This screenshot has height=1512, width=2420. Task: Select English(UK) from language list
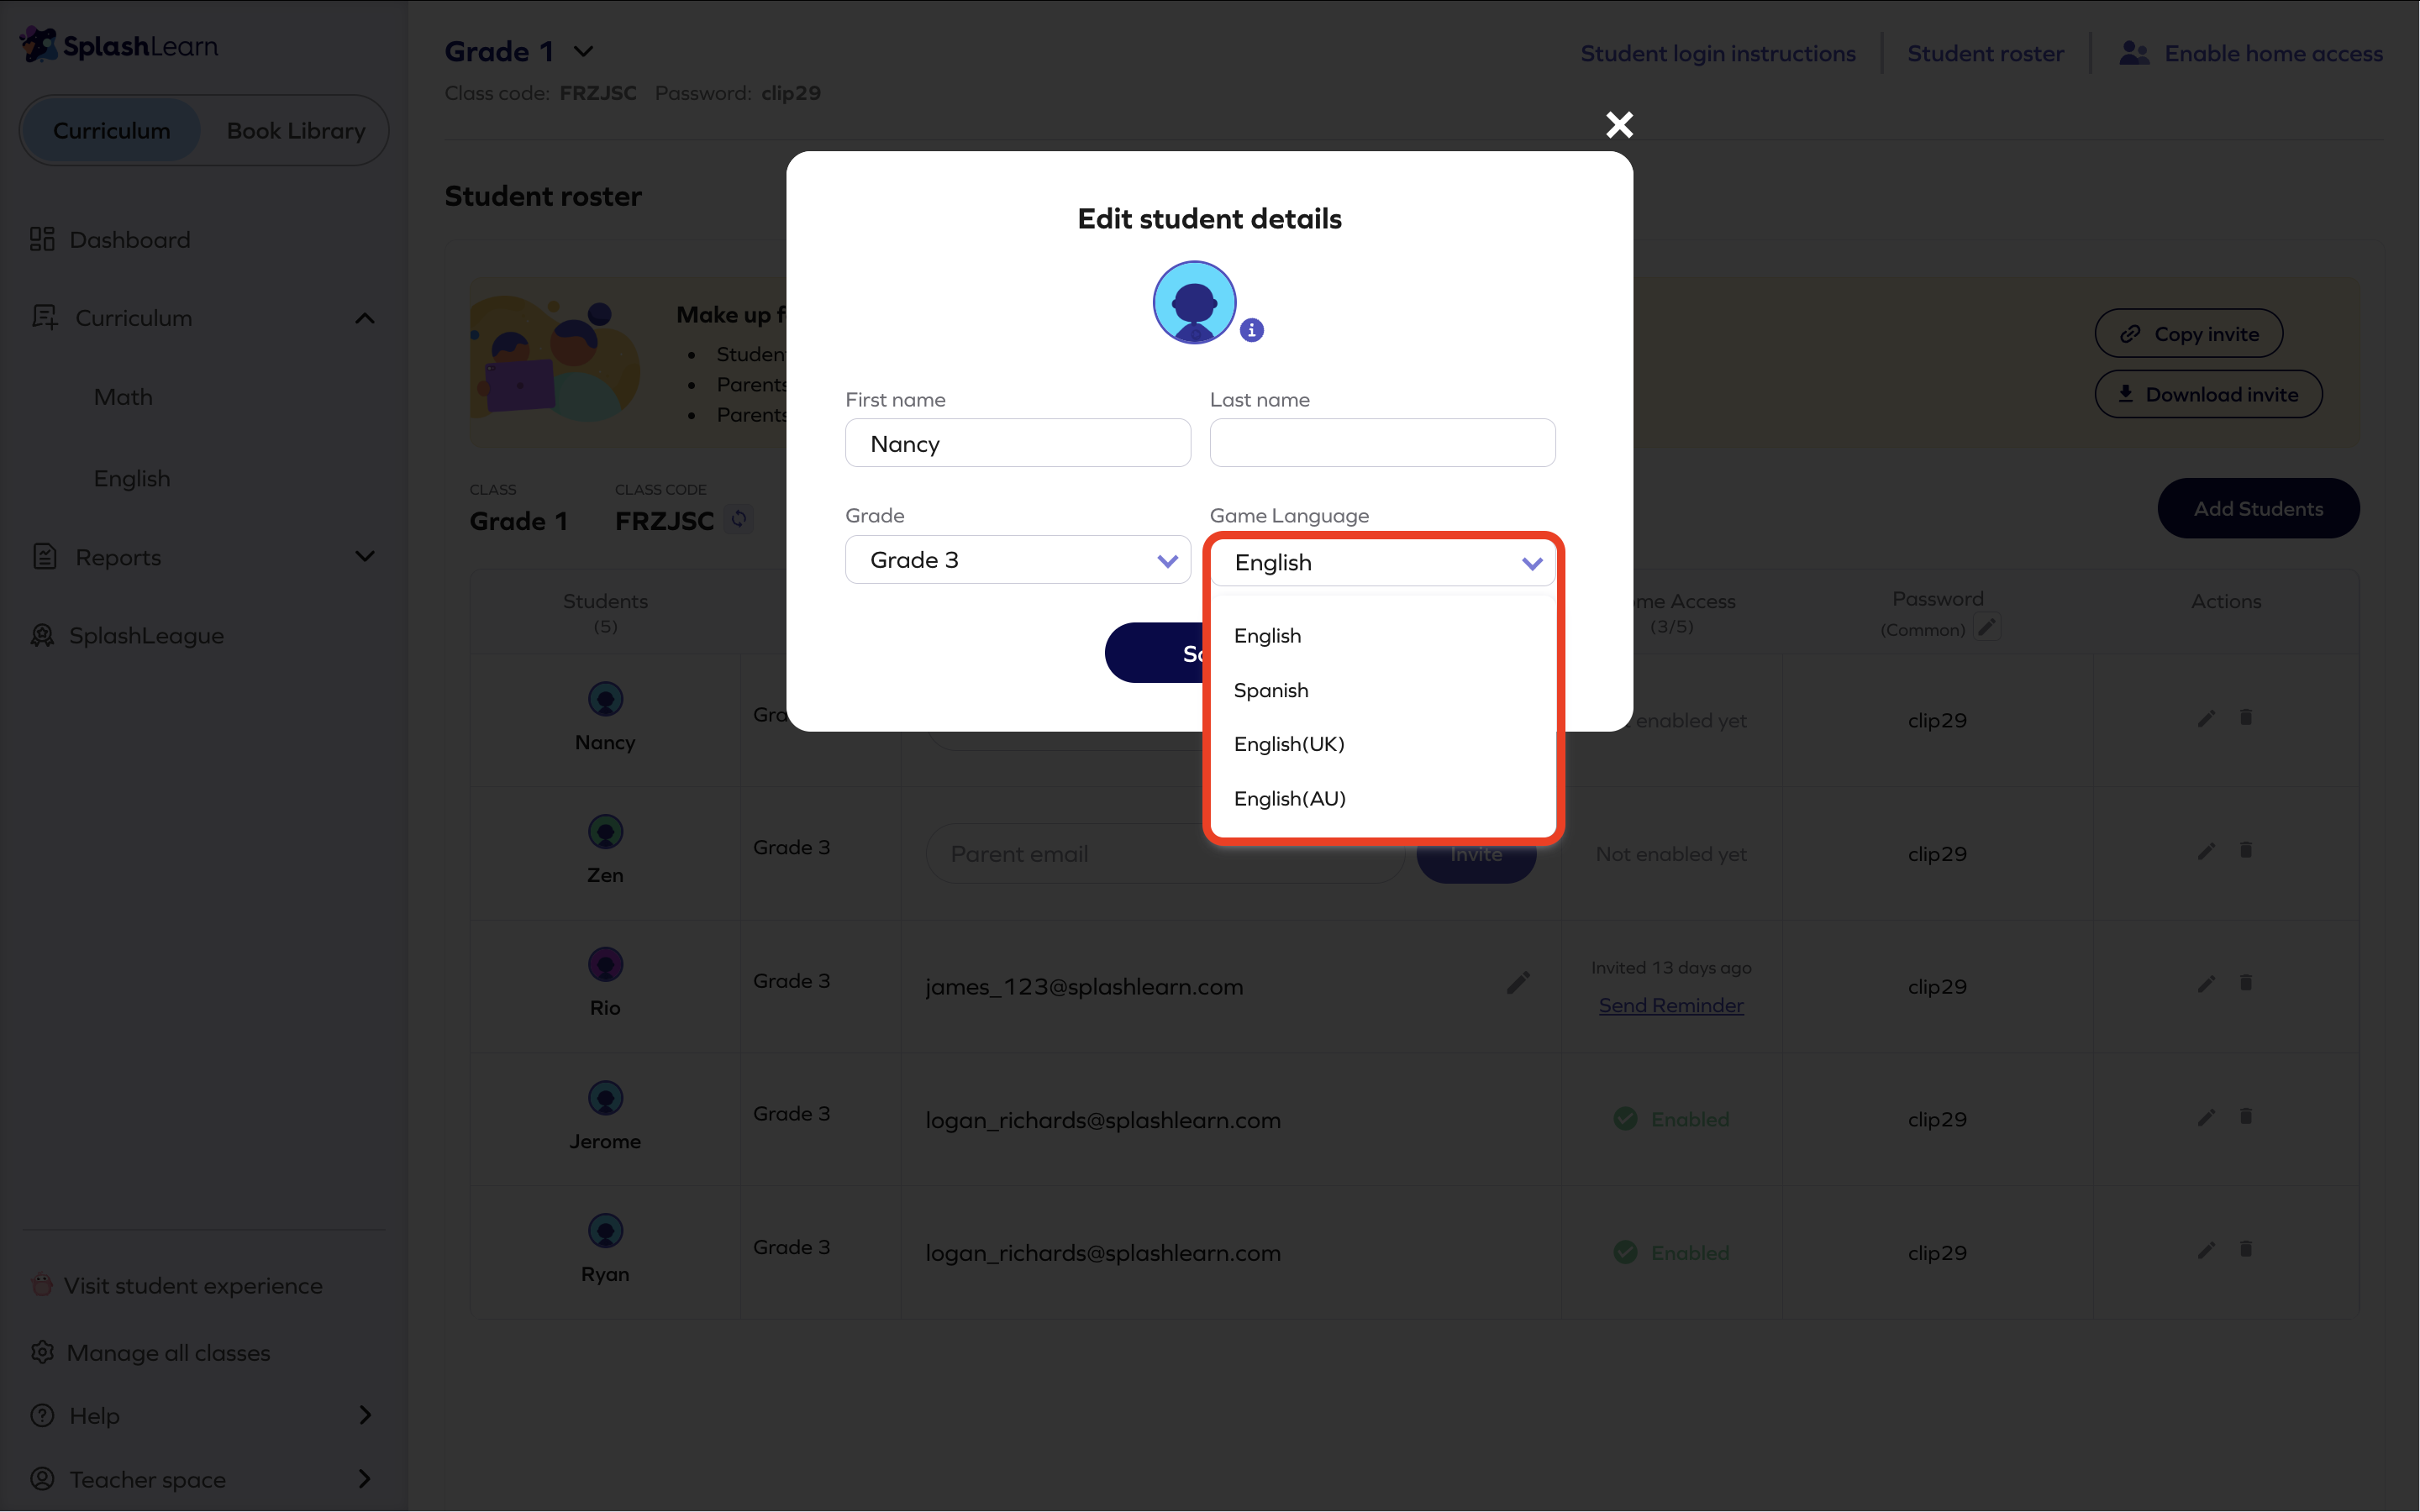pos(1289,744)
